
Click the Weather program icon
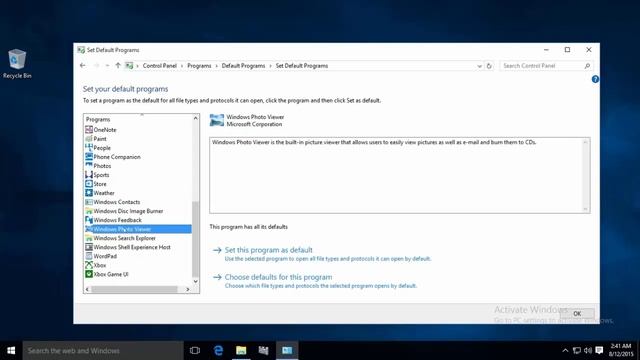tap(89, 193)
